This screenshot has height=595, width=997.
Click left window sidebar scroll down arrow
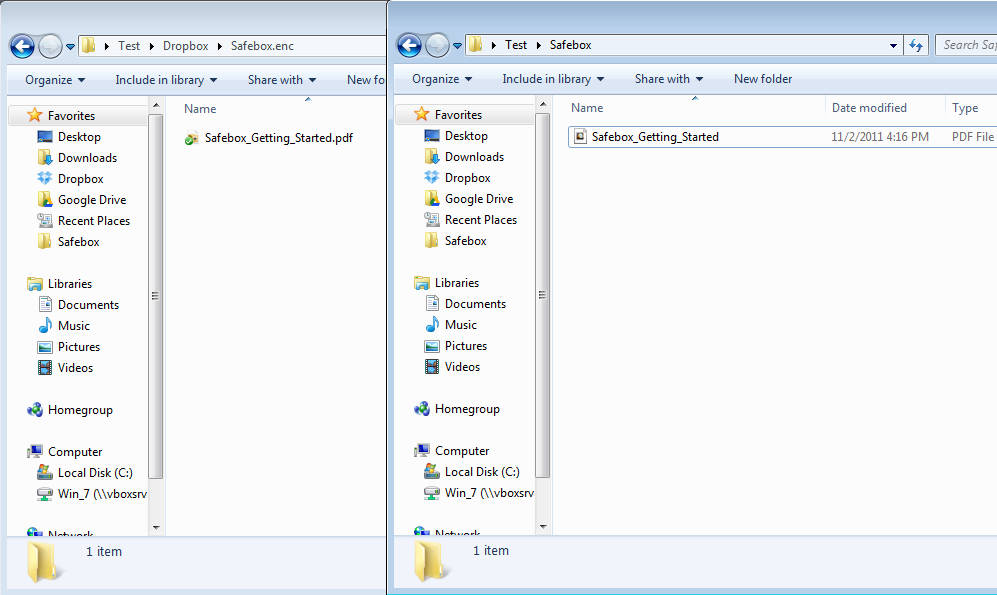tap(156, 527)
